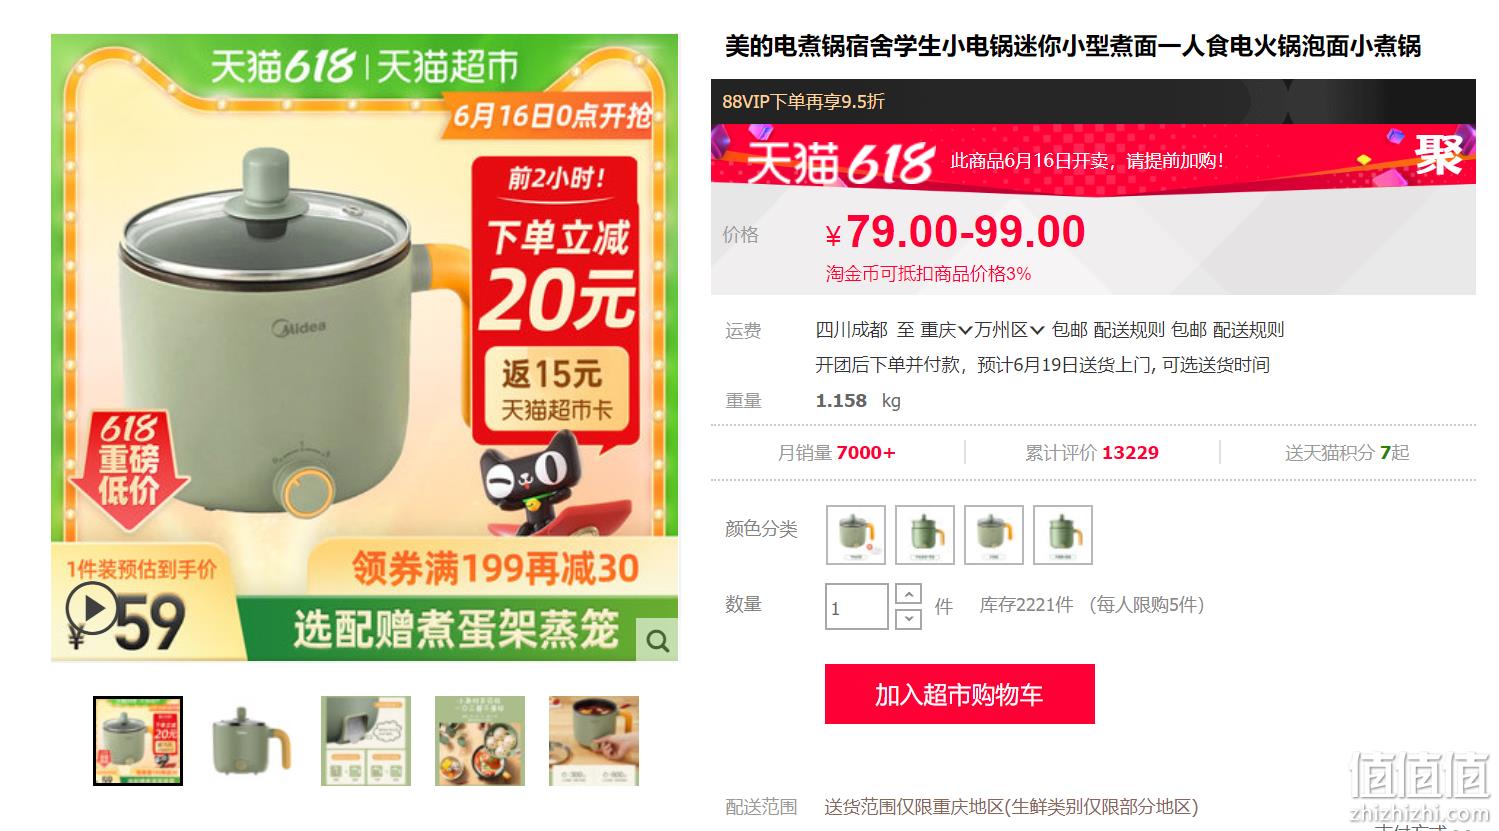This screenshot has width=1499, height=831.
Task: Click 加入超市购物车 button
Action: click(959, 694)
